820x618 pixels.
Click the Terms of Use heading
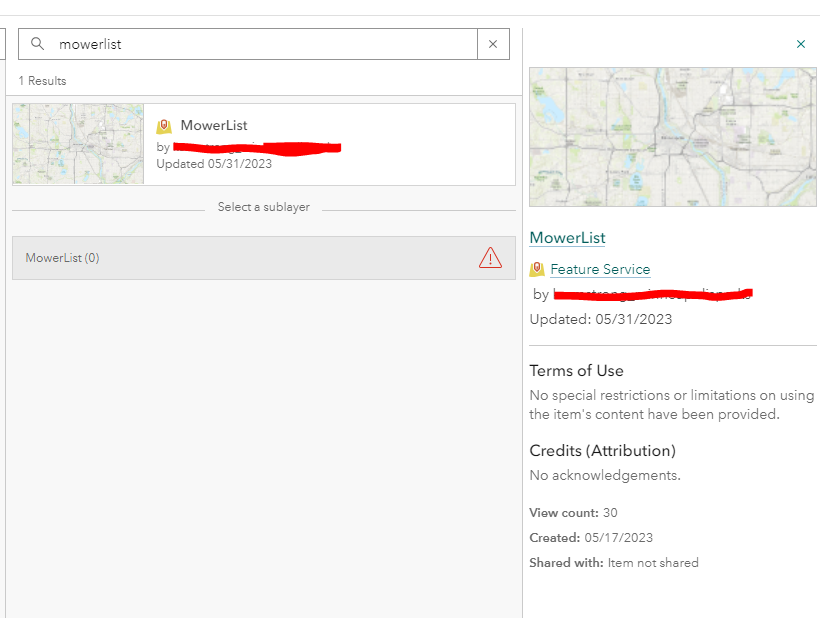576,371
